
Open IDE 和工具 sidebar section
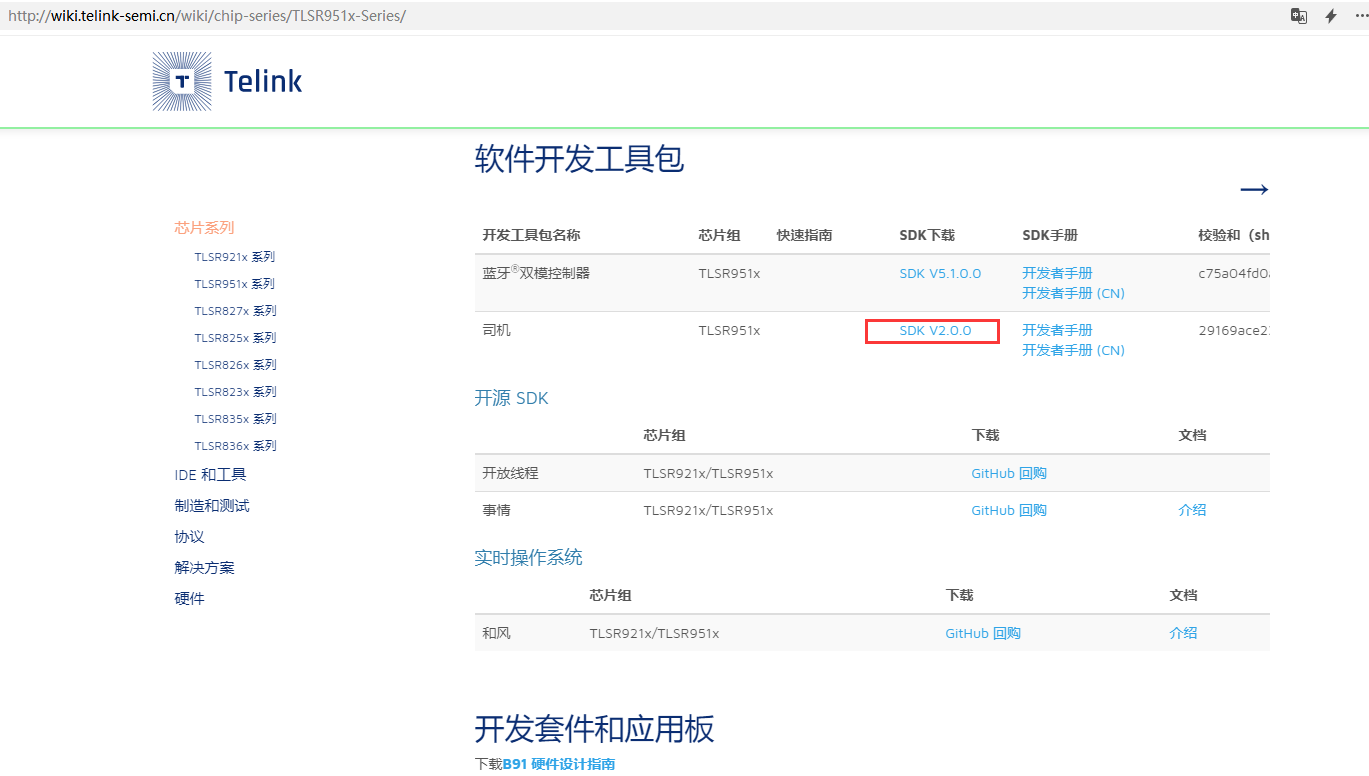pos(210,475)
